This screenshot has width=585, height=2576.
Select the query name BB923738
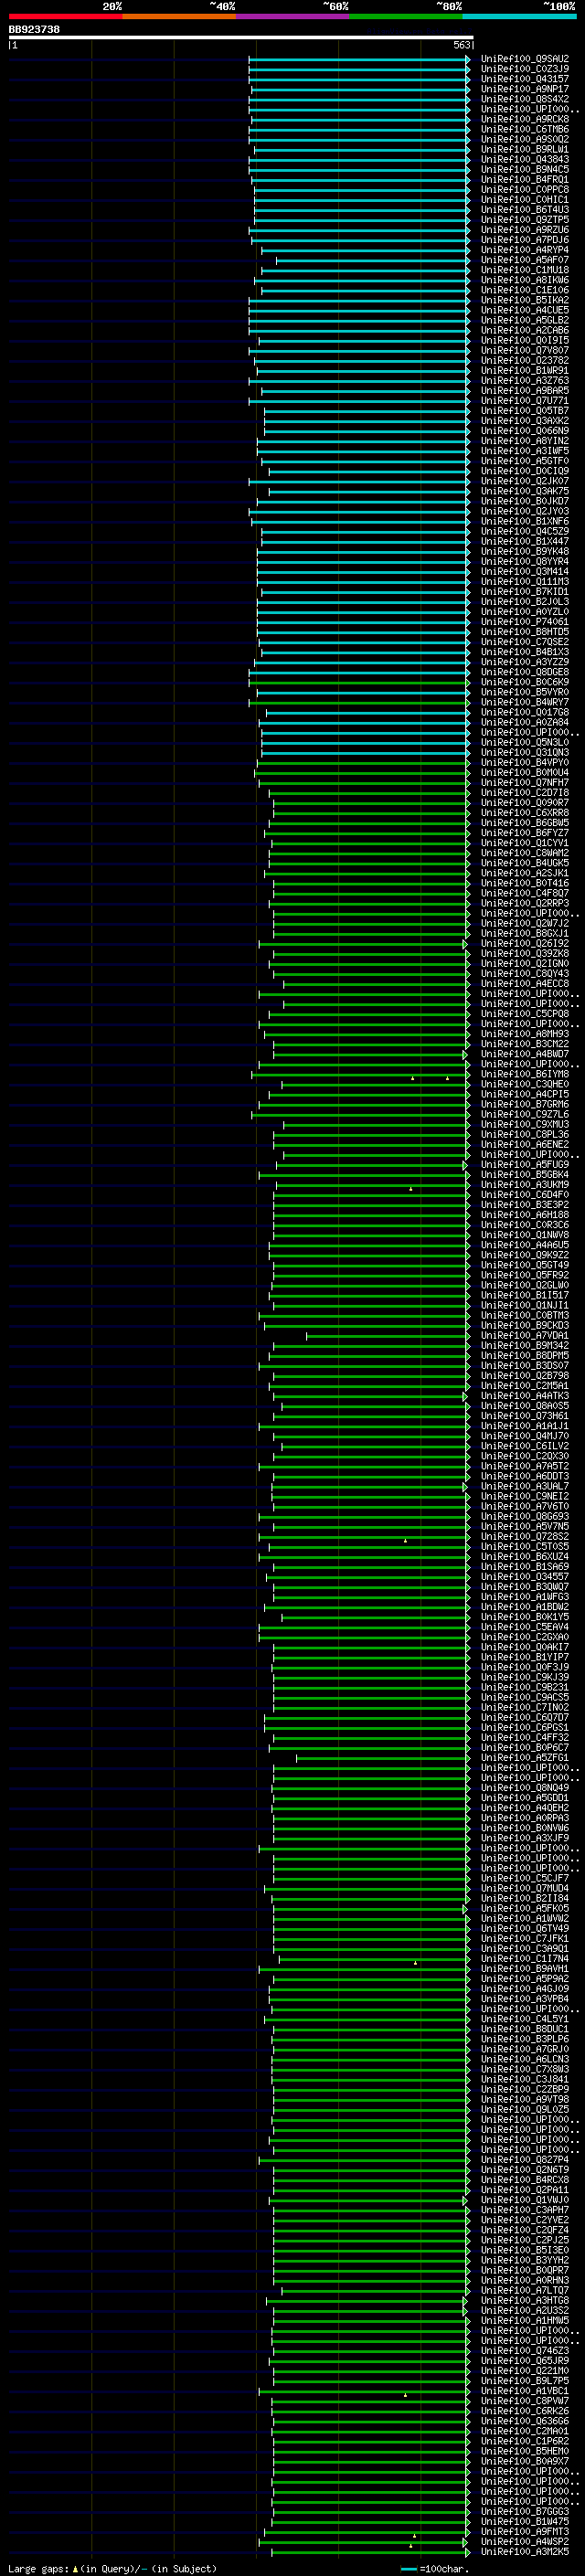pyautogui.click(x=34, y=29)
